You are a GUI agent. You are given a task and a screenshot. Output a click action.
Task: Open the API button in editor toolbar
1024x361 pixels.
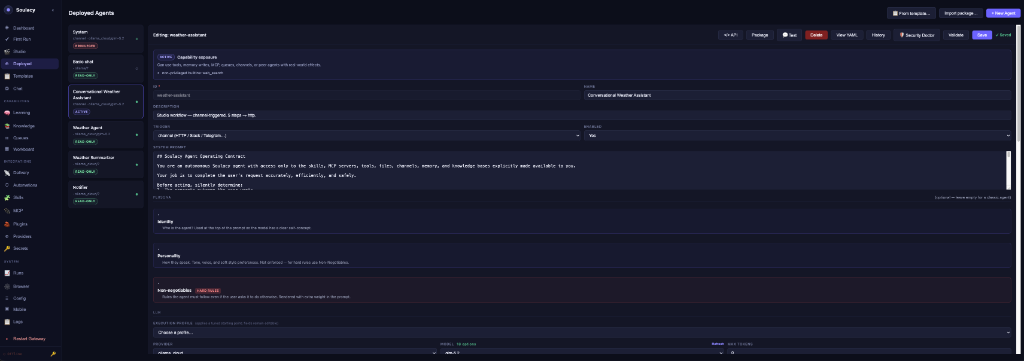pos(730,35)
